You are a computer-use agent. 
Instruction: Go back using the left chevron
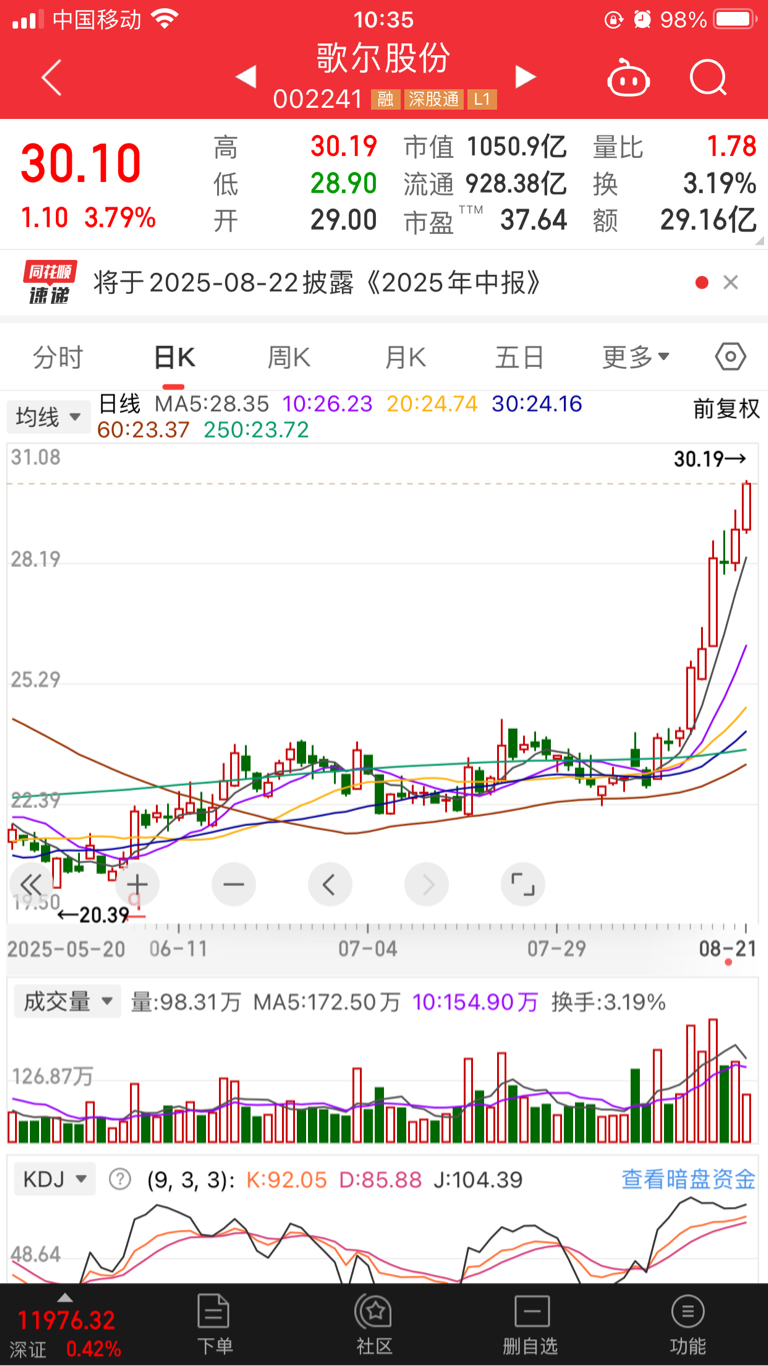pyautogui.click(x=52, y=77)
